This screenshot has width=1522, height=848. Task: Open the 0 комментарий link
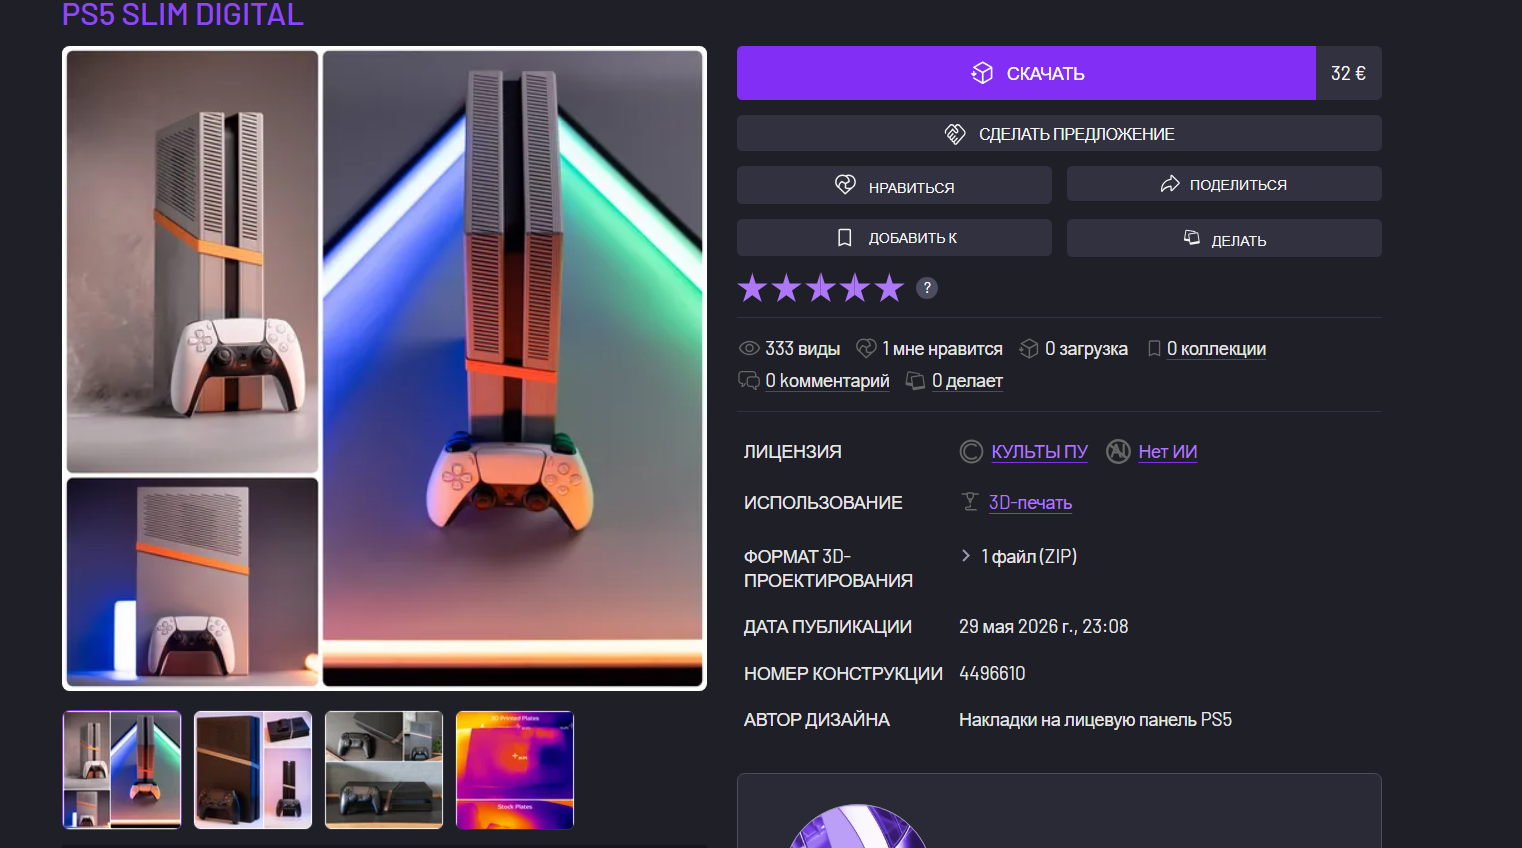click(x=827, y=381)
